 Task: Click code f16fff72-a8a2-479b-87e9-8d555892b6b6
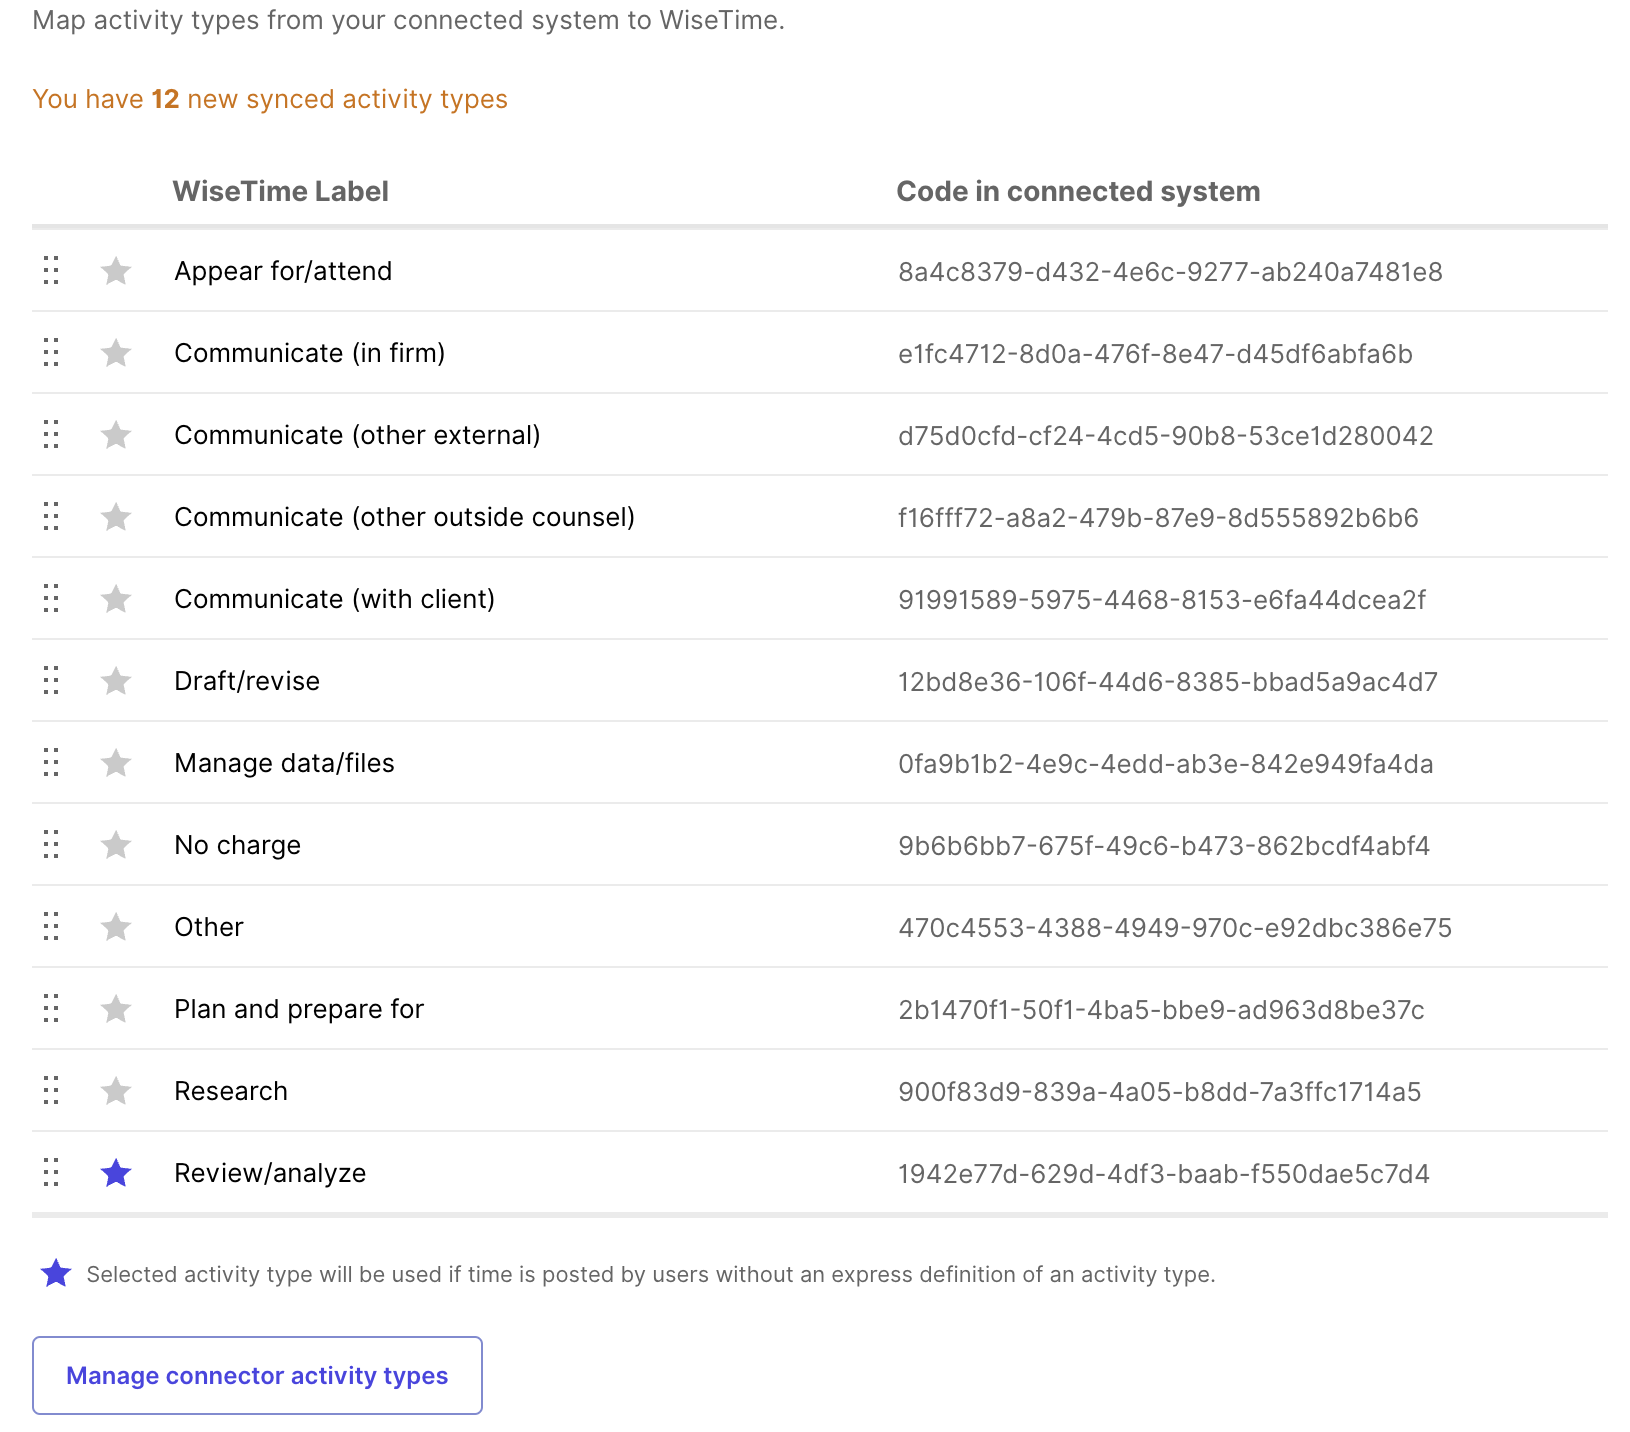click(x=1158, y=518)
